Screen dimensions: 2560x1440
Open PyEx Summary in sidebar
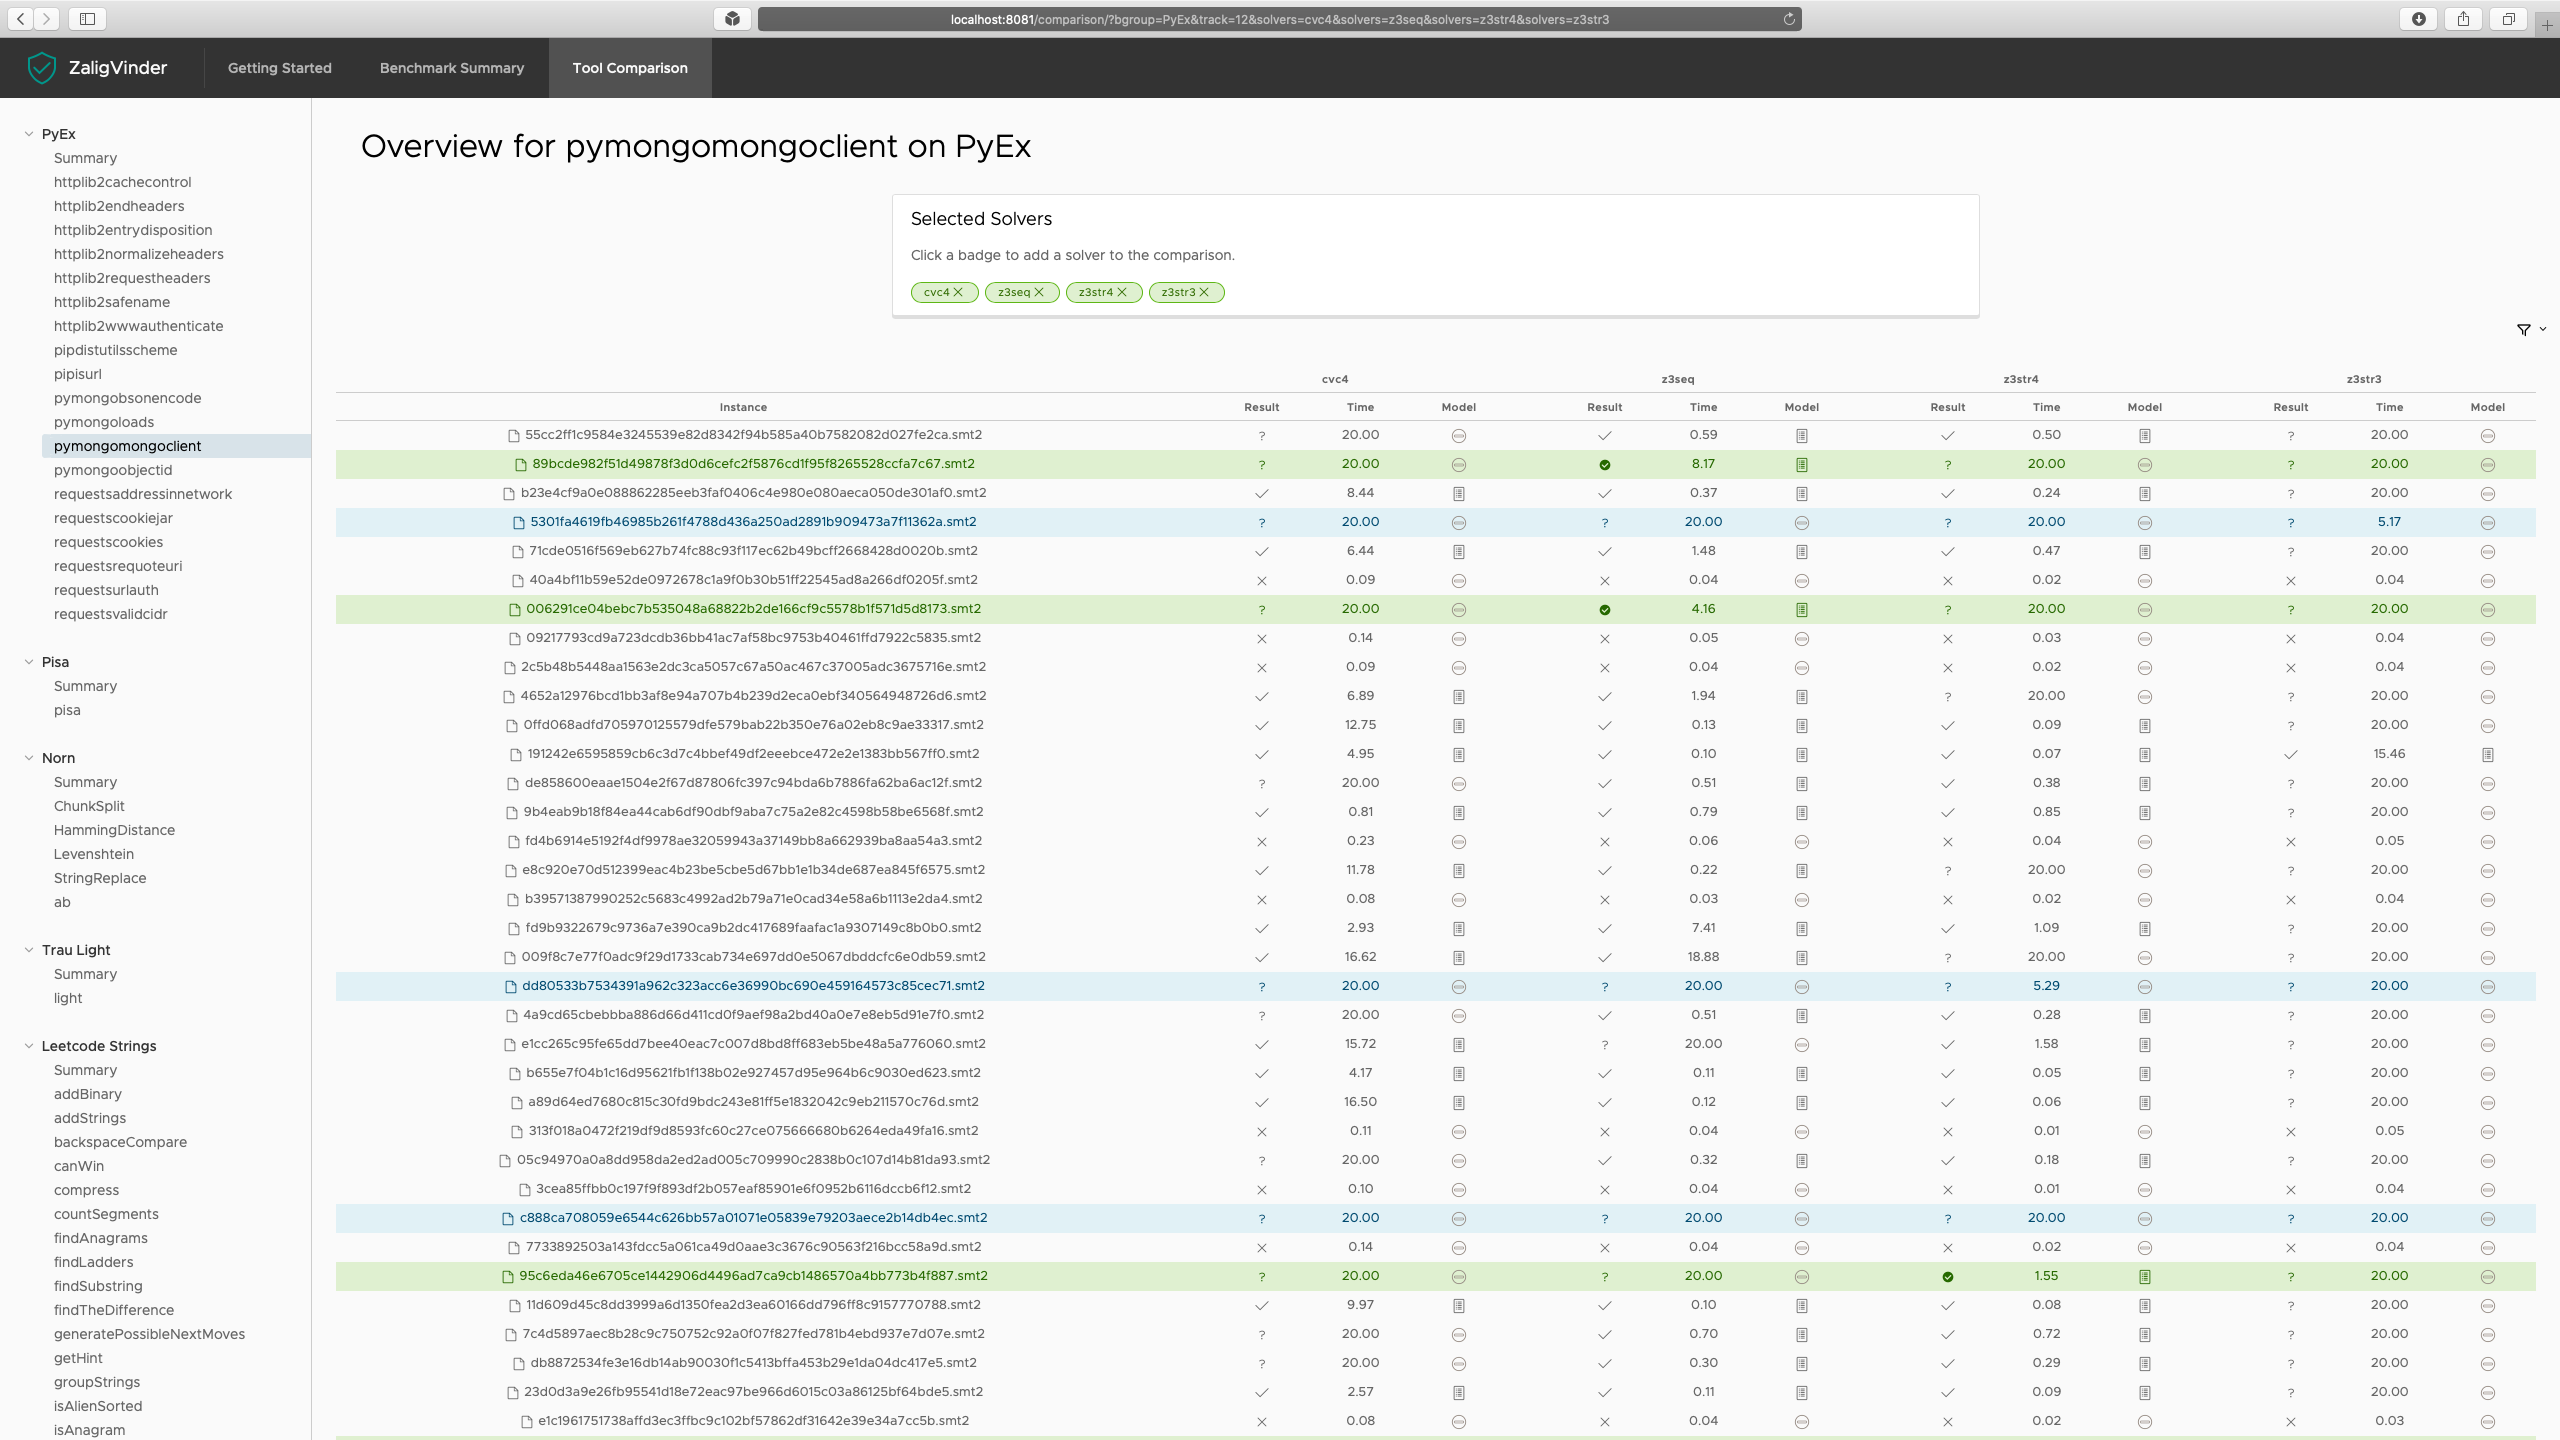[x=85, y=158]
